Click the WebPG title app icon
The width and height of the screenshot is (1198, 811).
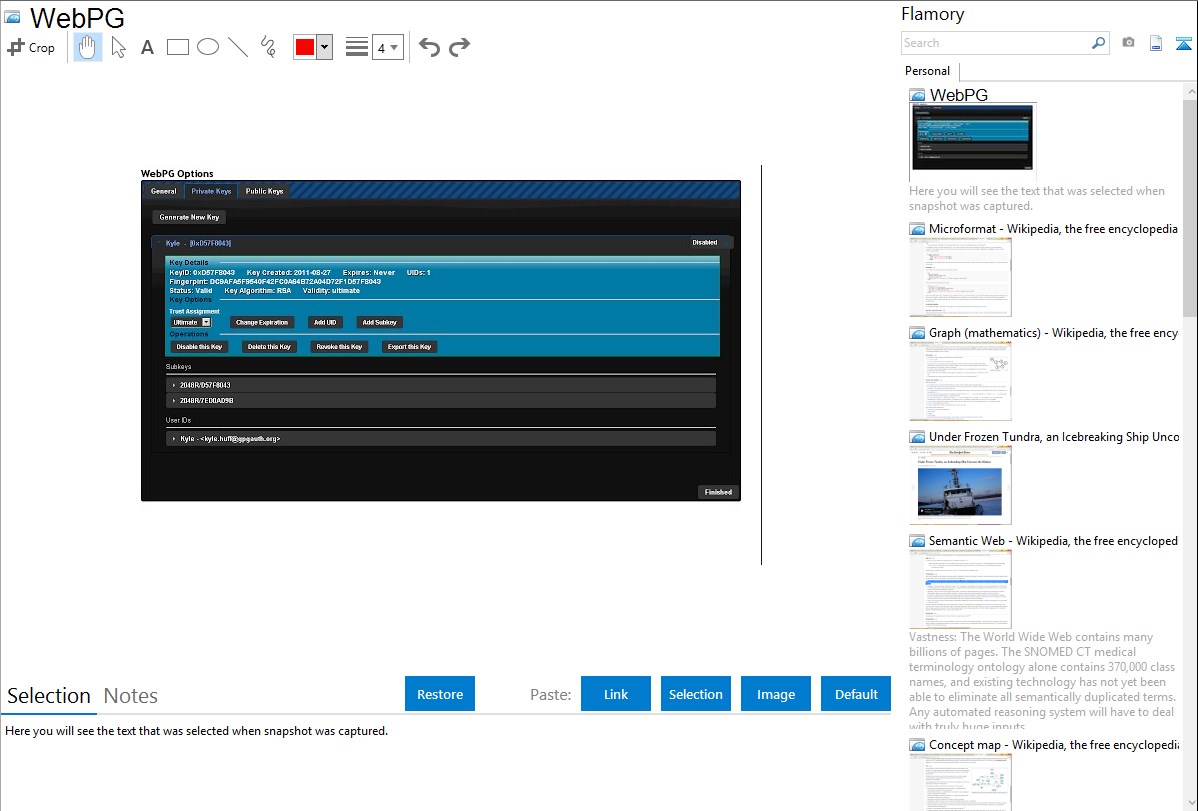coord(12,17)
